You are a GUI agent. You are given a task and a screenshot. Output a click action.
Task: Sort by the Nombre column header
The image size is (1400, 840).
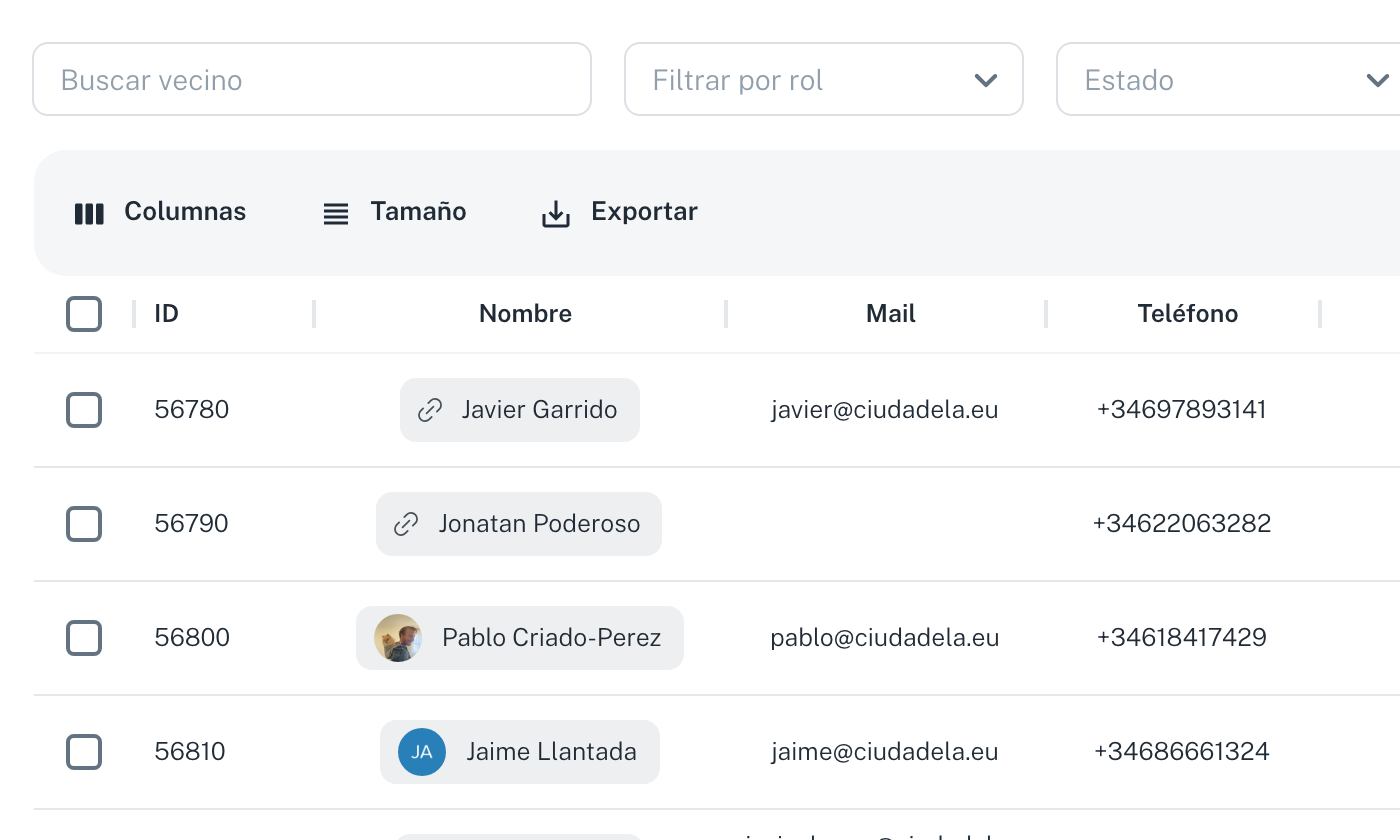click(x=525, y=314)
